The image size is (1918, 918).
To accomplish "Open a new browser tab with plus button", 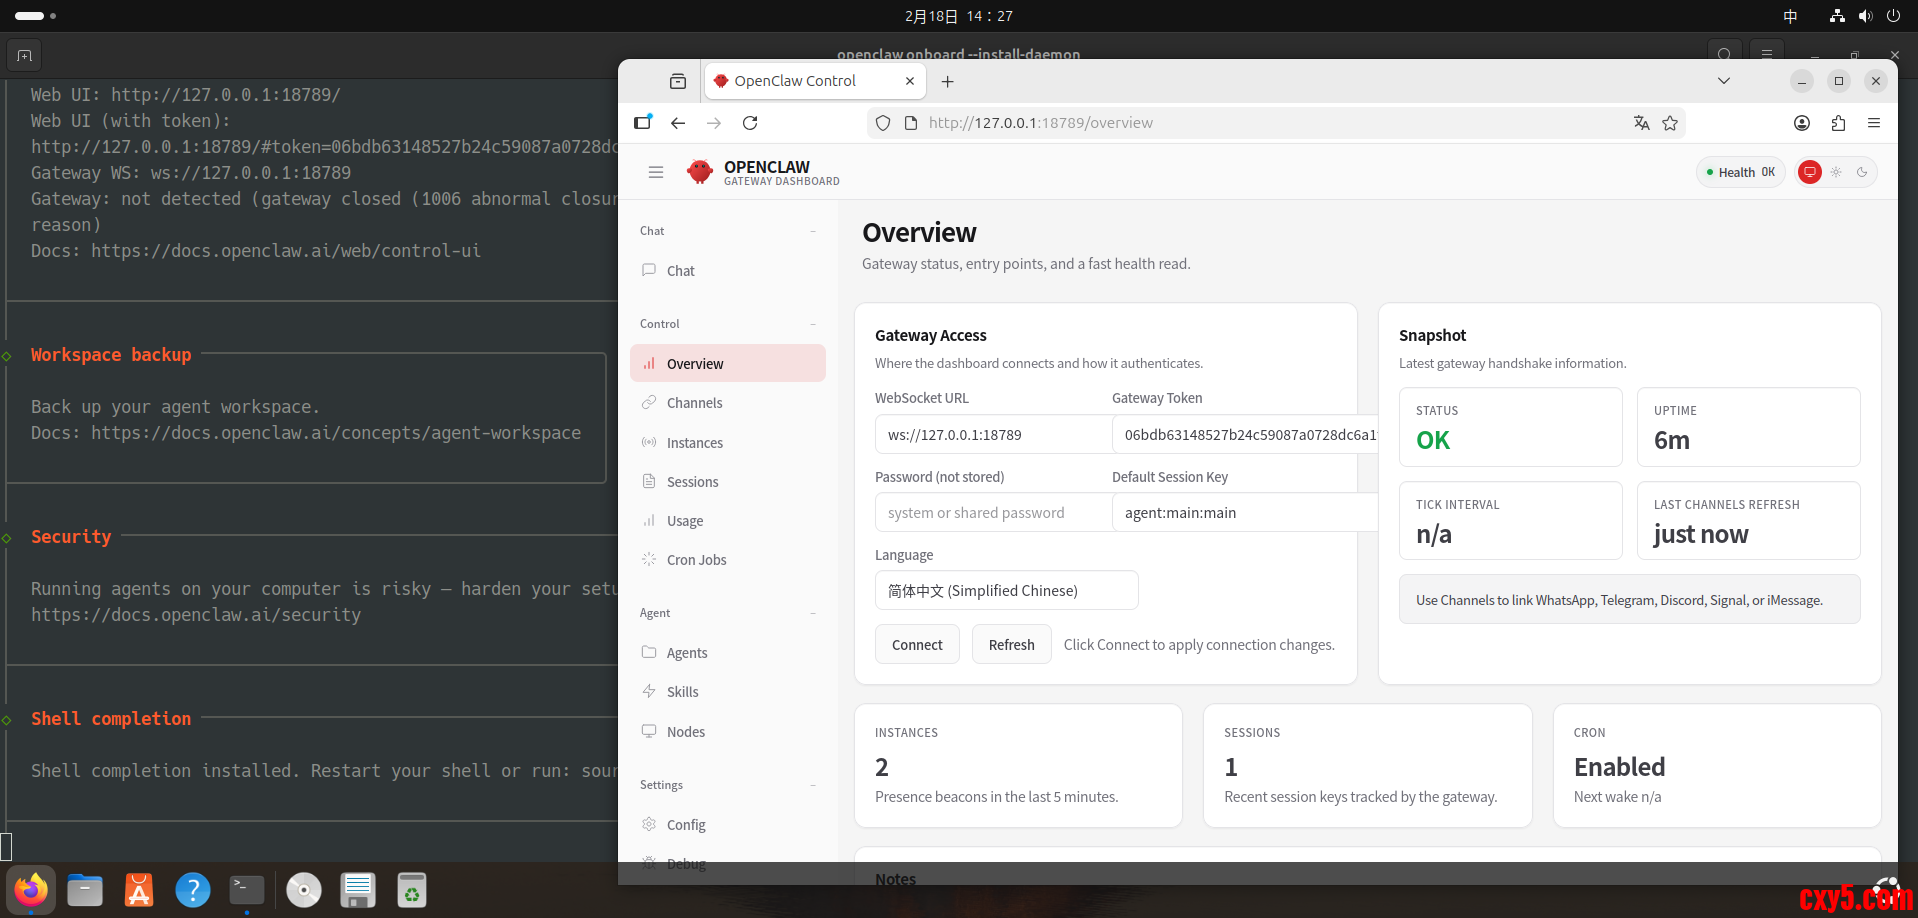I will [x=948, y=81].
